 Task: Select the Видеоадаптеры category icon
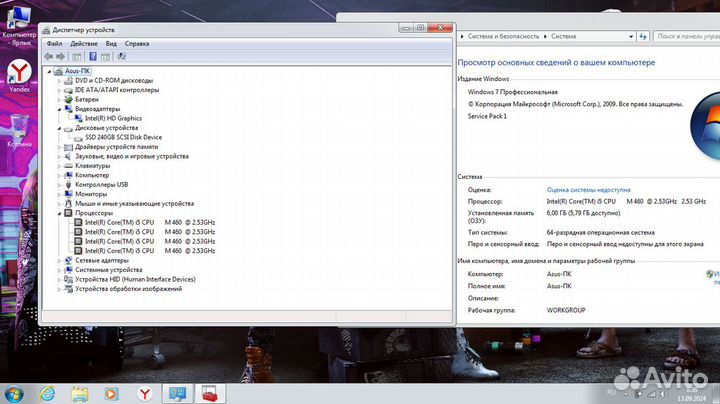pos(68,109)
